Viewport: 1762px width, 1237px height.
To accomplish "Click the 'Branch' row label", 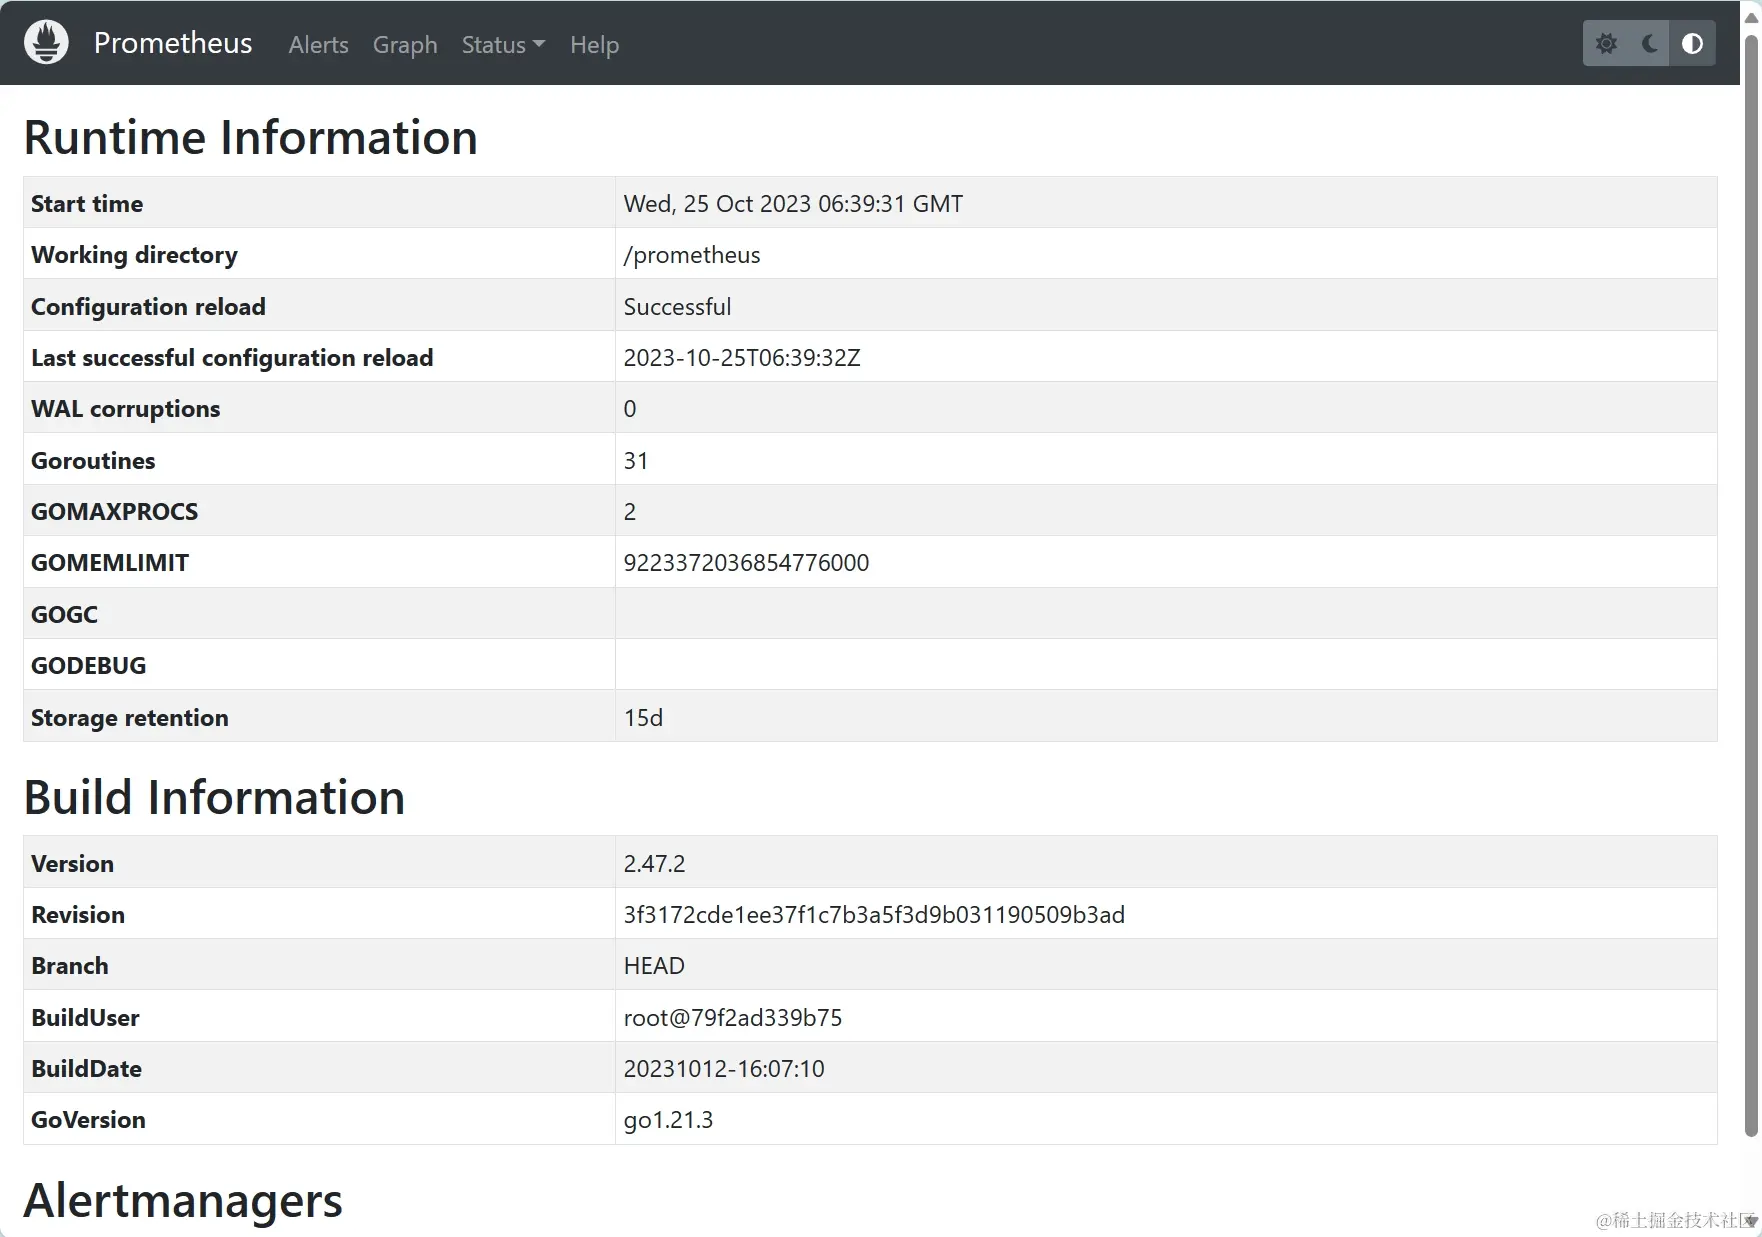I will [69, 966].
